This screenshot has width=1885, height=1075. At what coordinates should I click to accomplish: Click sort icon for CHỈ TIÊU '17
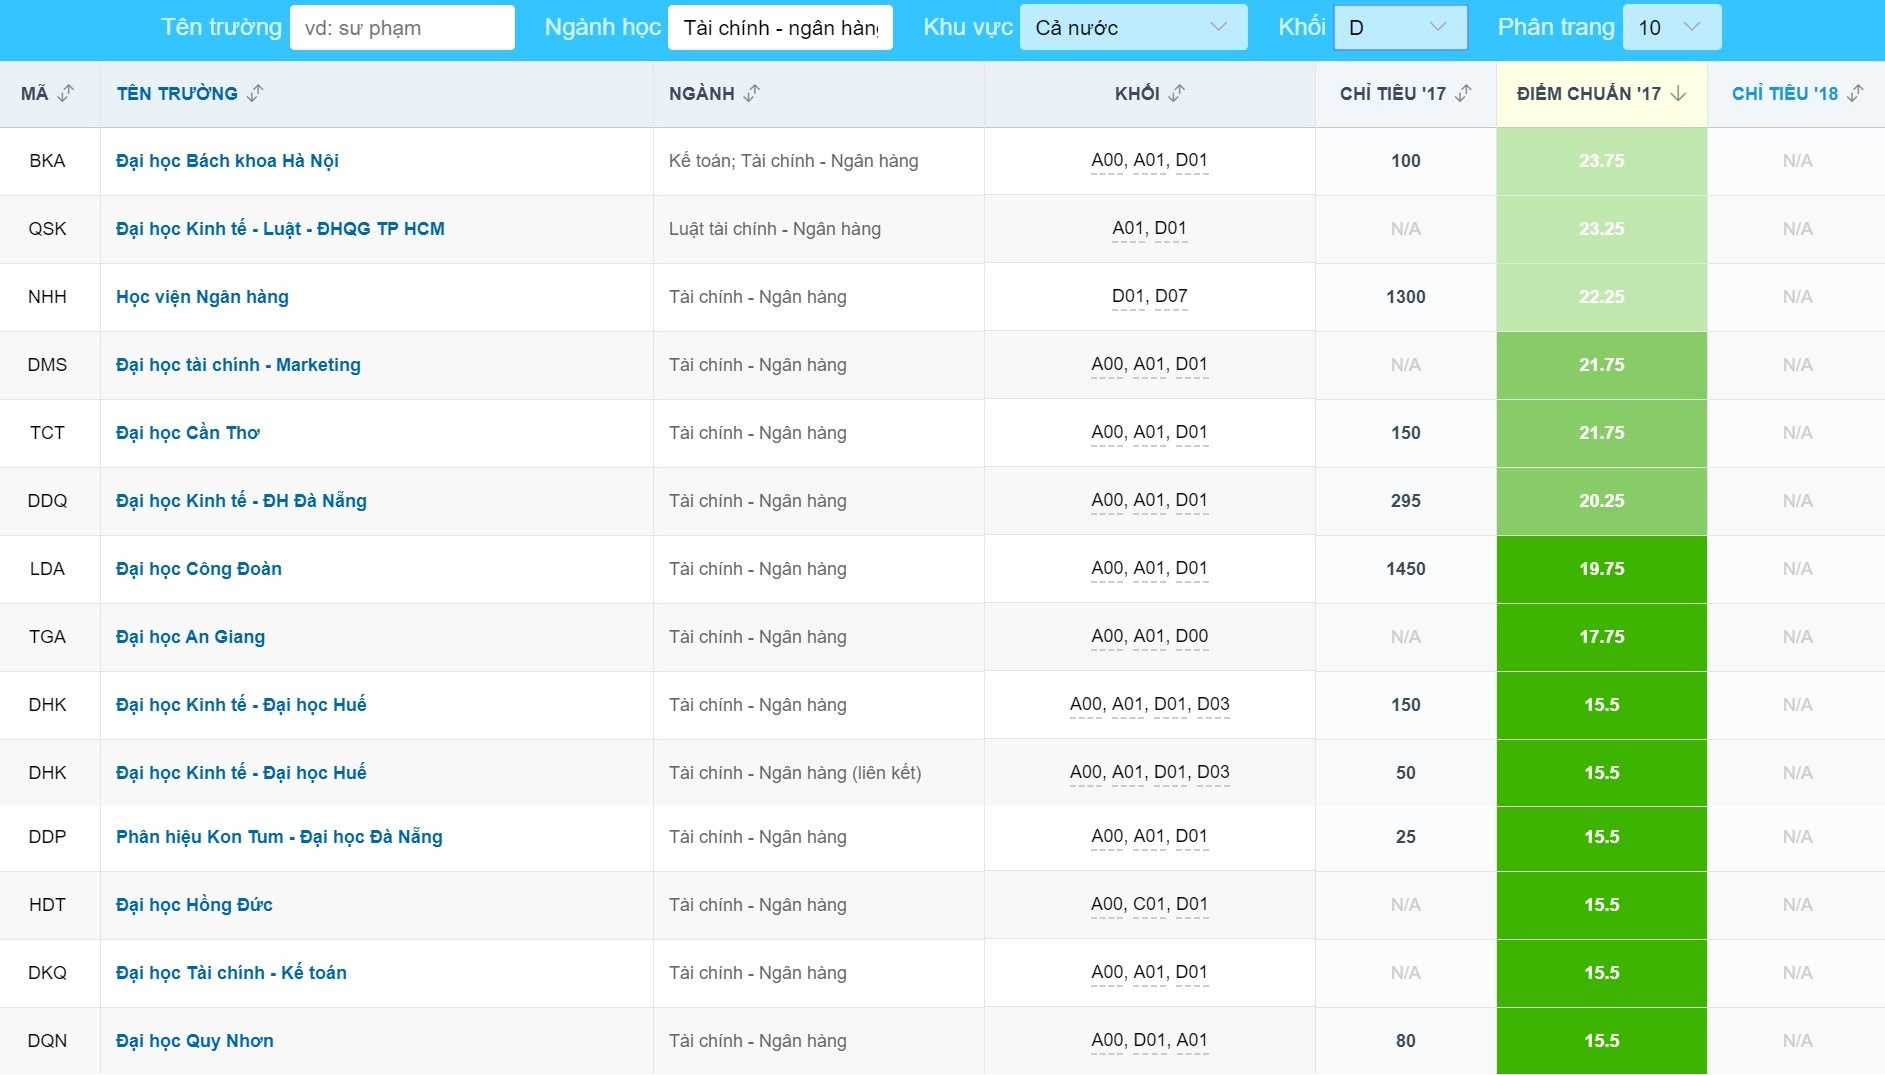[1463, 93]
